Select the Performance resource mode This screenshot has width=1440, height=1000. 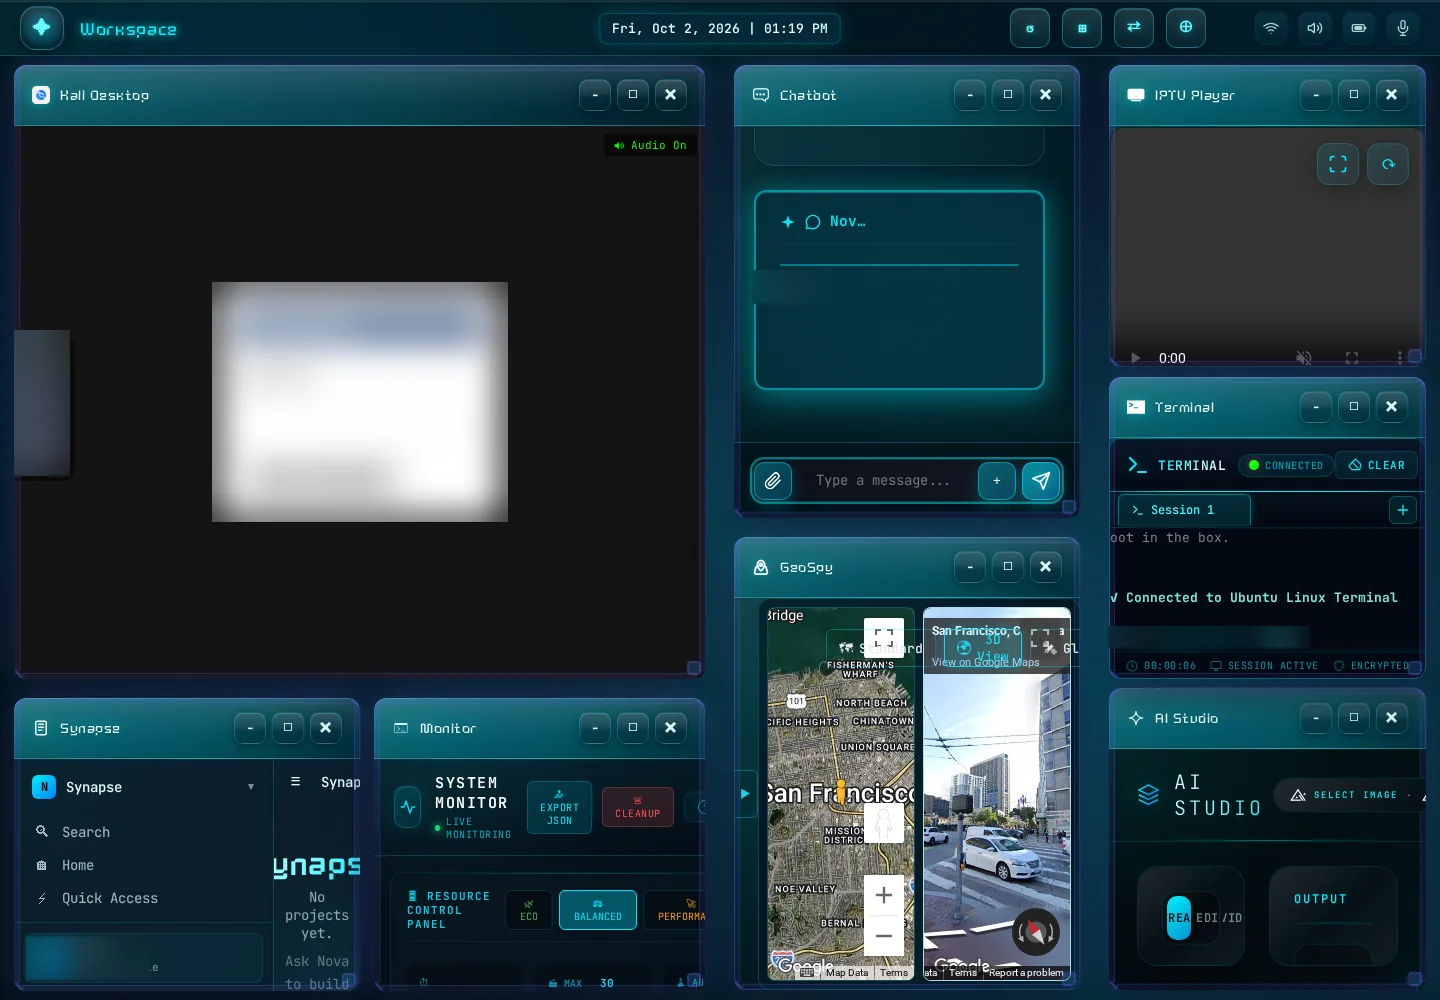[x=675, y=910]
